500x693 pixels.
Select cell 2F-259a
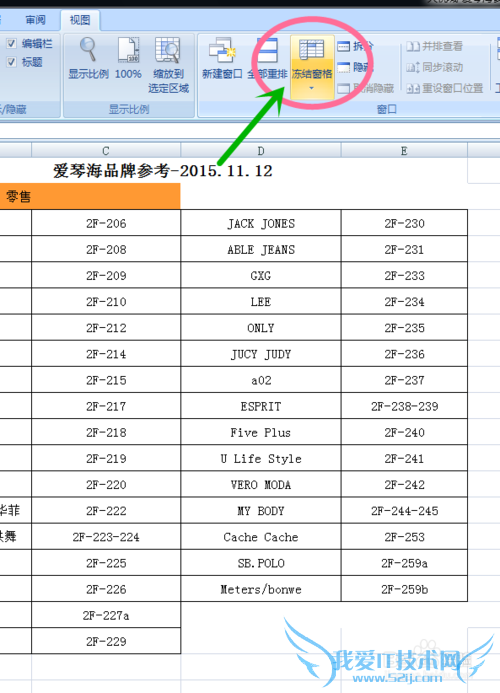(x=404, y=562)
